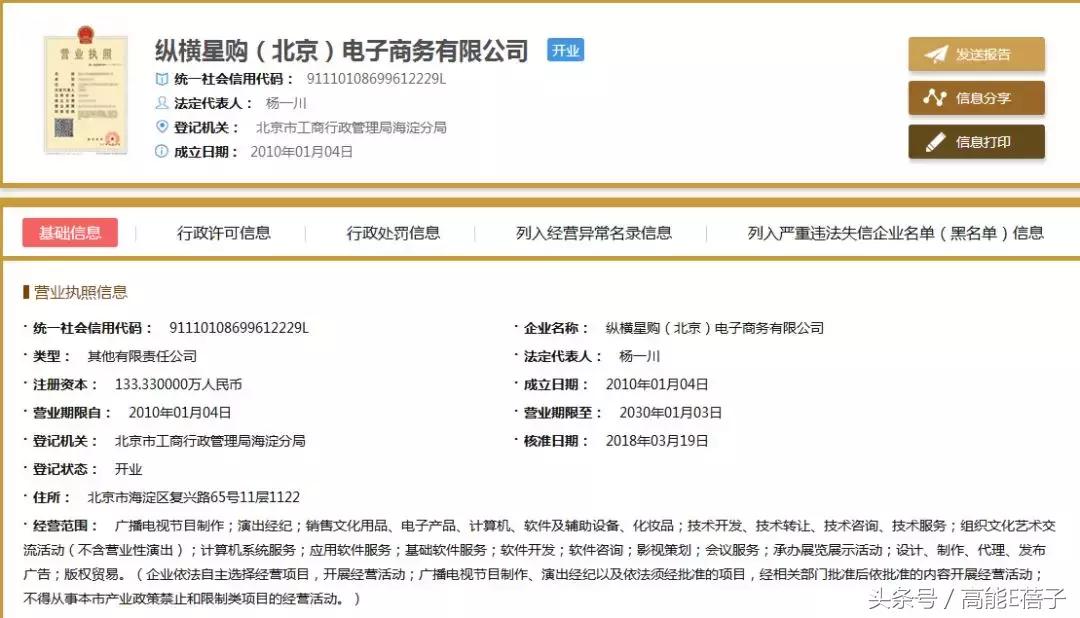This screenshot has width=1080, height=618.
Task: Click the 开业 status badge
Action: click(564, 49)
